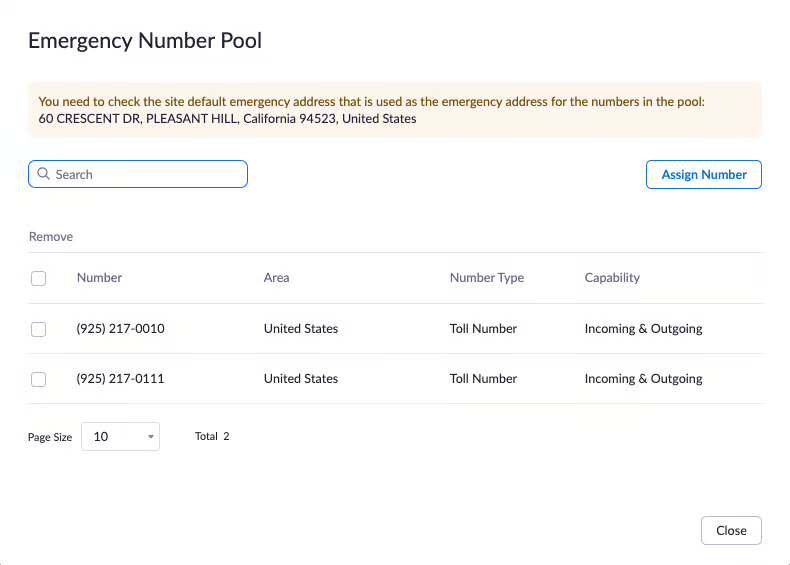This screenshot has width=790, height=565.
Task: Open the Page Size dropdown showing 10
Action: coord(119,436)
